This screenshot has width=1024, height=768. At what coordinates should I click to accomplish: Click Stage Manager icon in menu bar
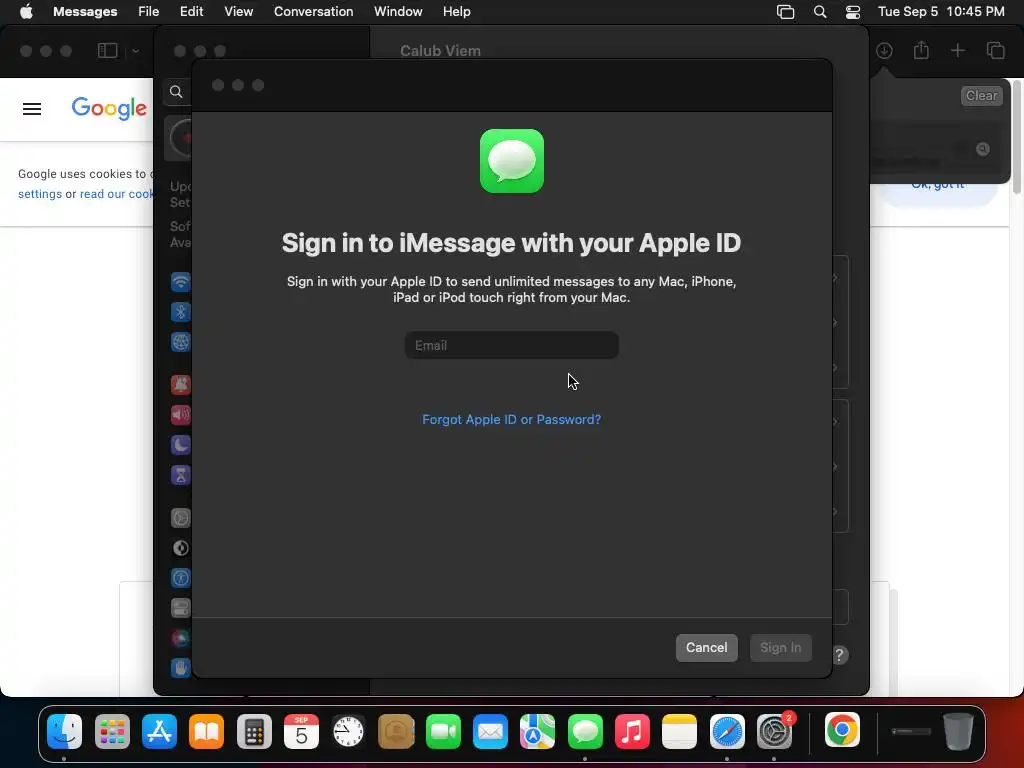tap(786, 12)
